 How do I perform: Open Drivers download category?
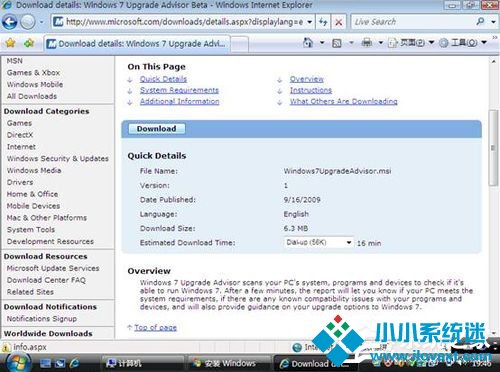(x=20, y=182)
